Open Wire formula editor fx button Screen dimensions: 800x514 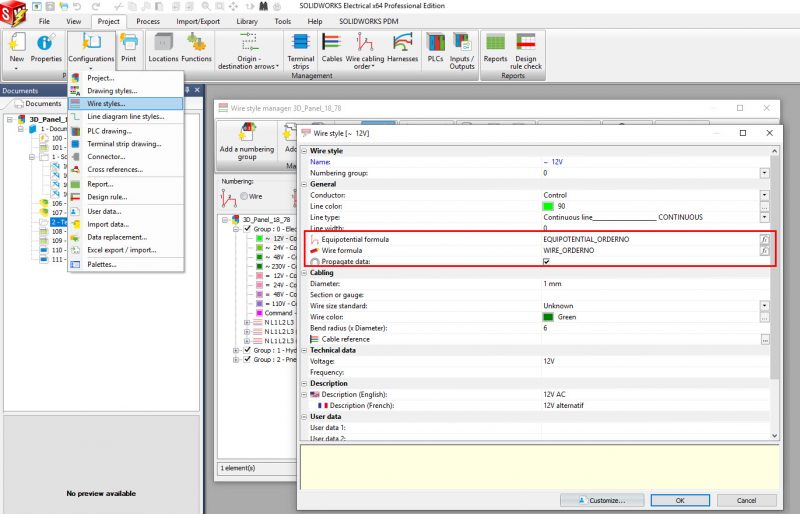coord(764,251)
